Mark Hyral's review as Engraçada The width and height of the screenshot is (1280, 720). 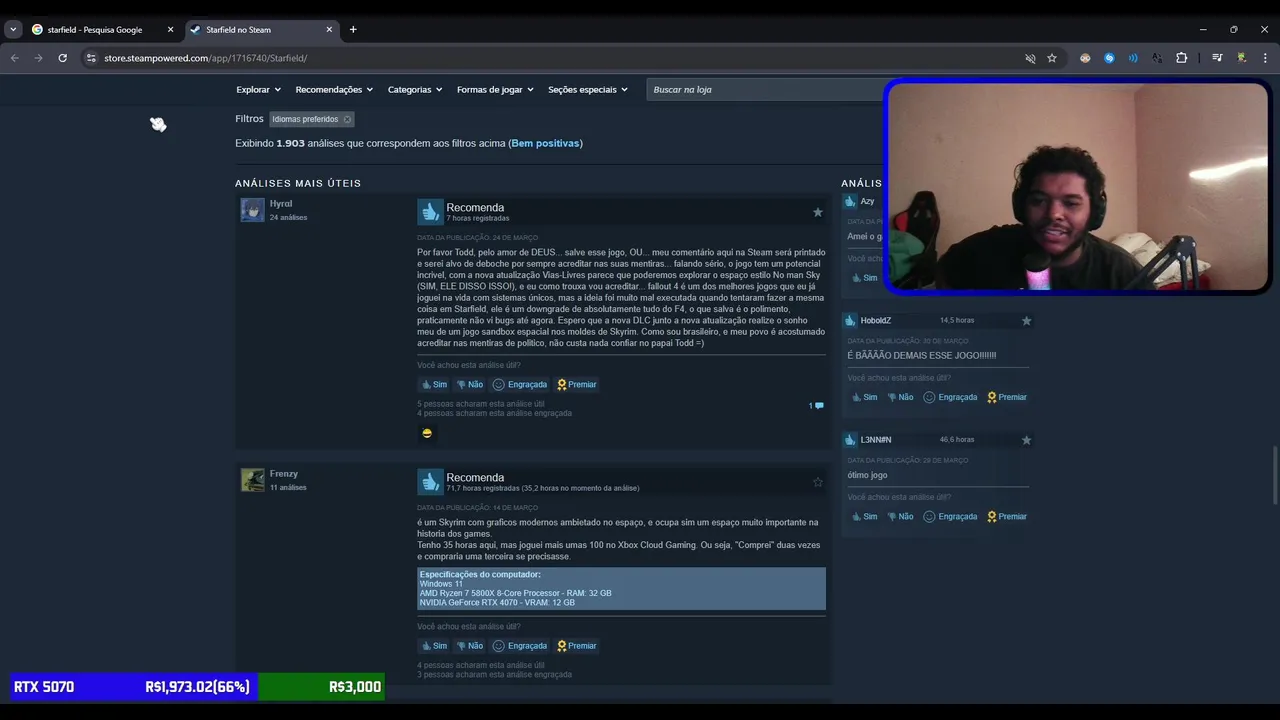click(520, 384)
